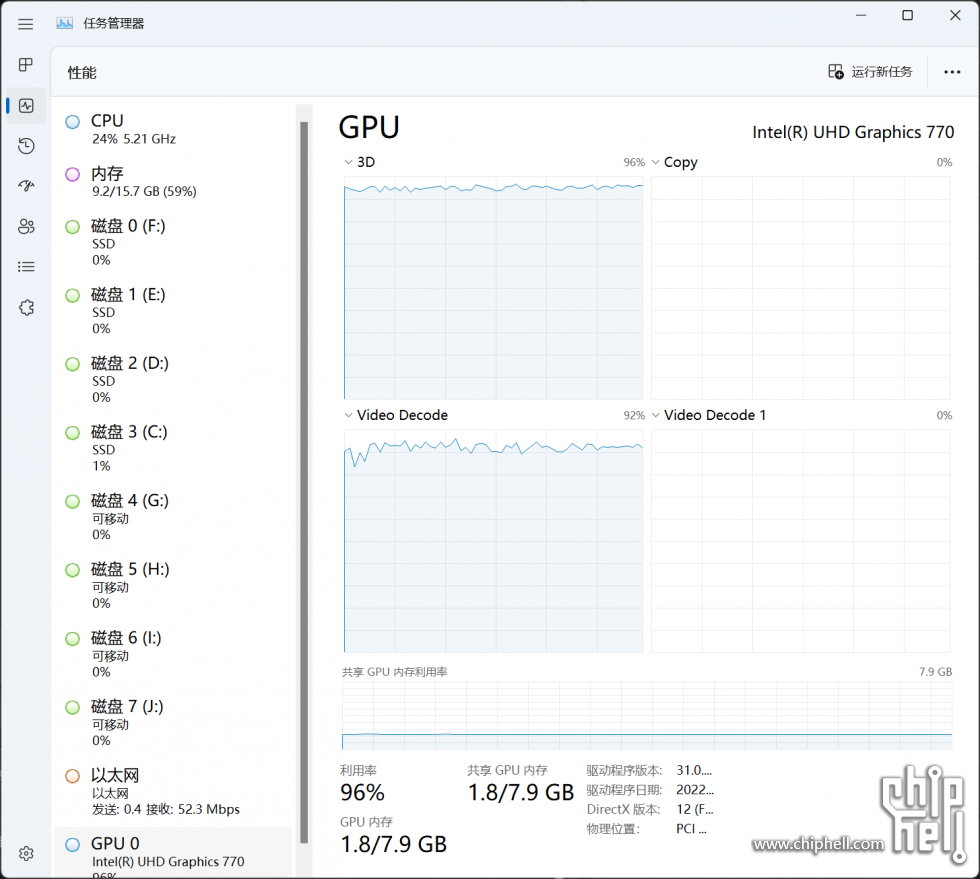
Task: Open the three-dot more options menu
Action: point(952,72)
